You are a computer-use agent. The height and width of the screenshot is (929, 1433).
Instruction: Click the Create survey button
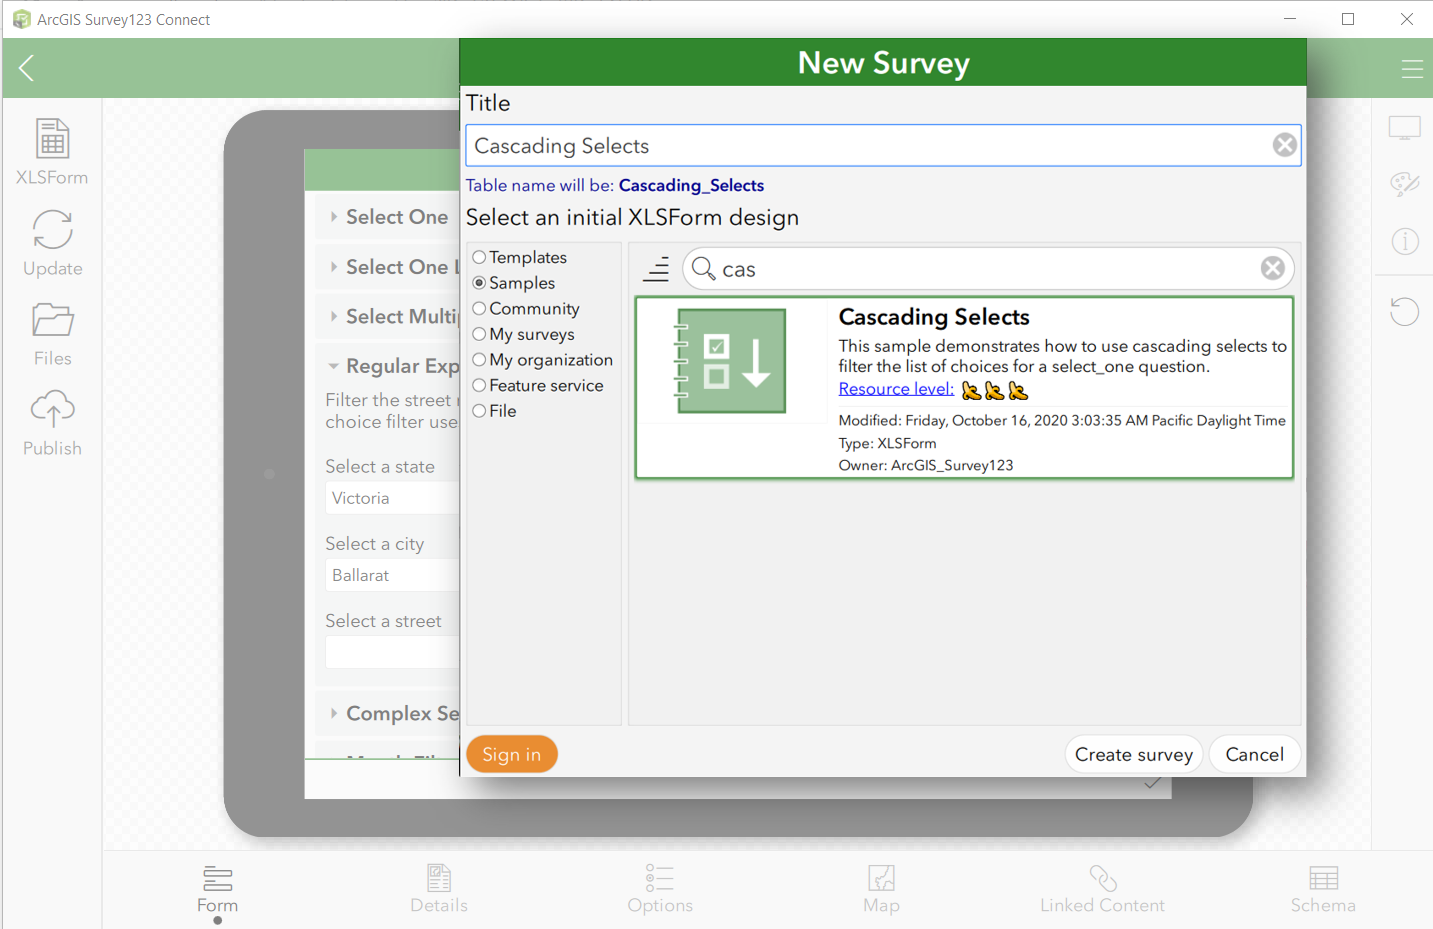click(x=1134, y=754)
